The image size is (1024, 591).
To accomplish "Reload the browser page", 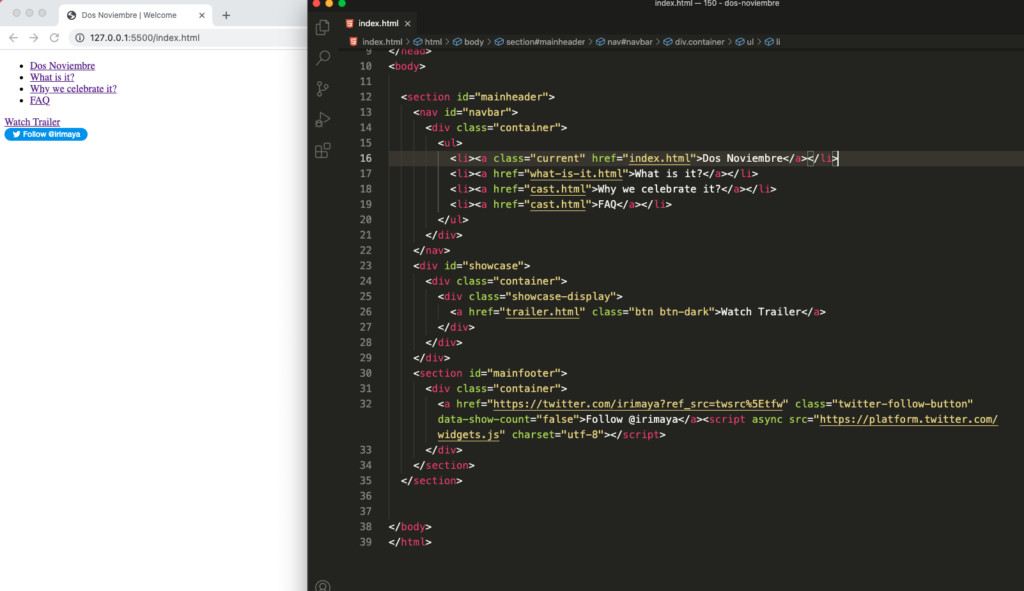I will pyautogui.click(x=54, y=38).
